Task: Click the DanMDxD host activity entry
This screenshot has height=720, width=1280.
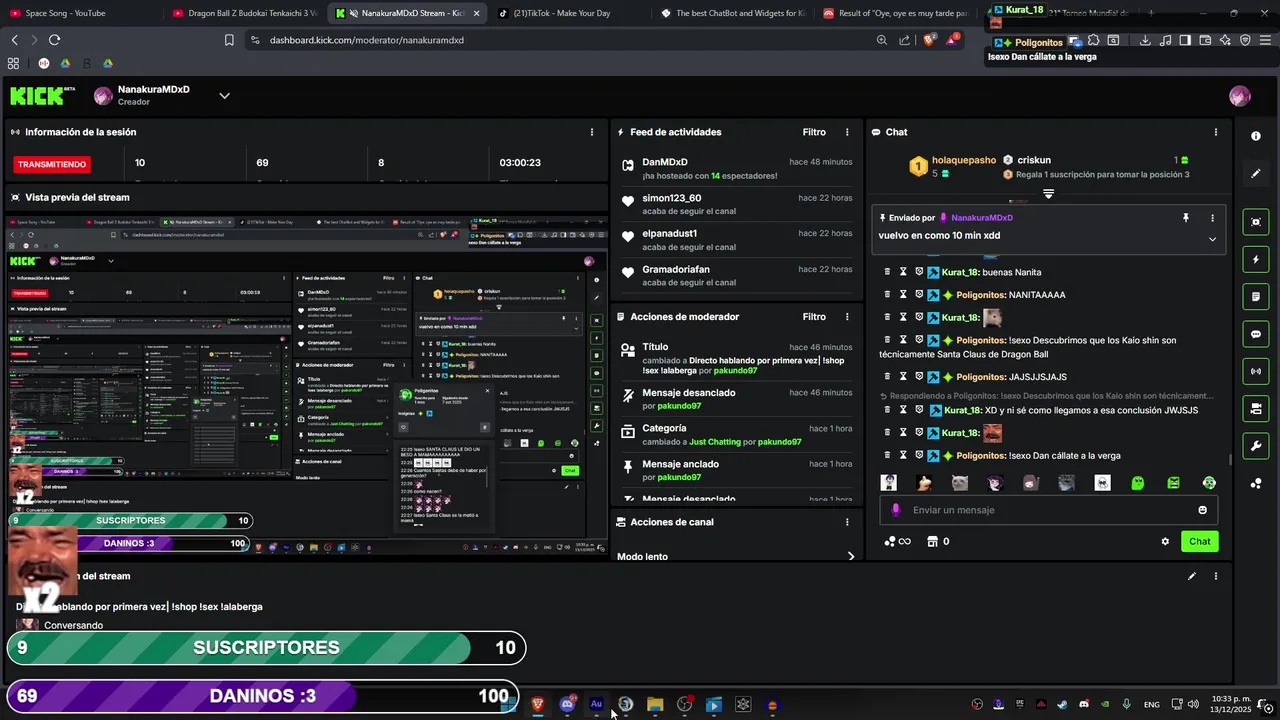Action: pos(737,168)
